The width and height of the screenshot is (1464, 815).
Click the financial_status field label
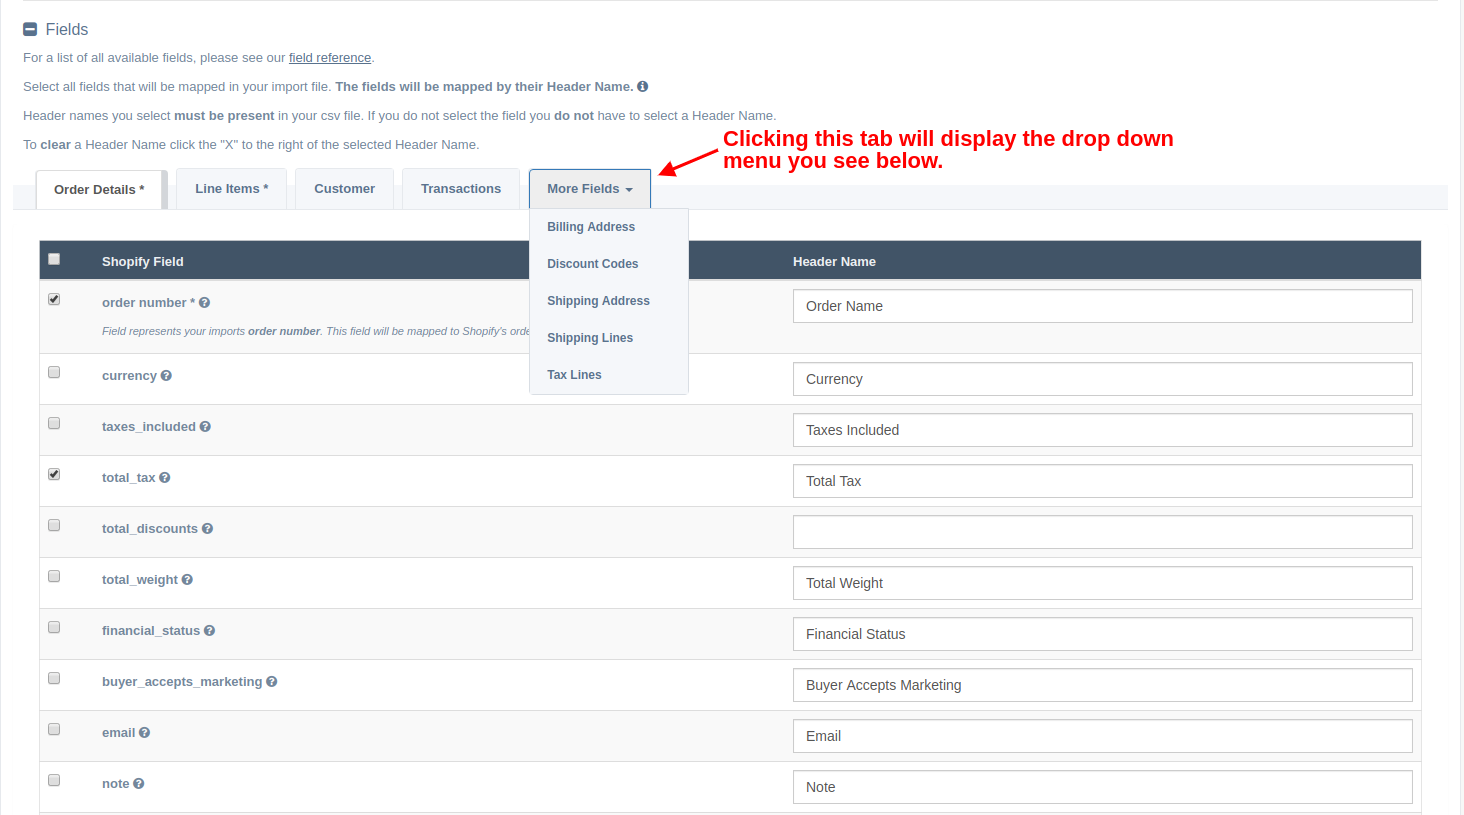click(x=151, y=631)
